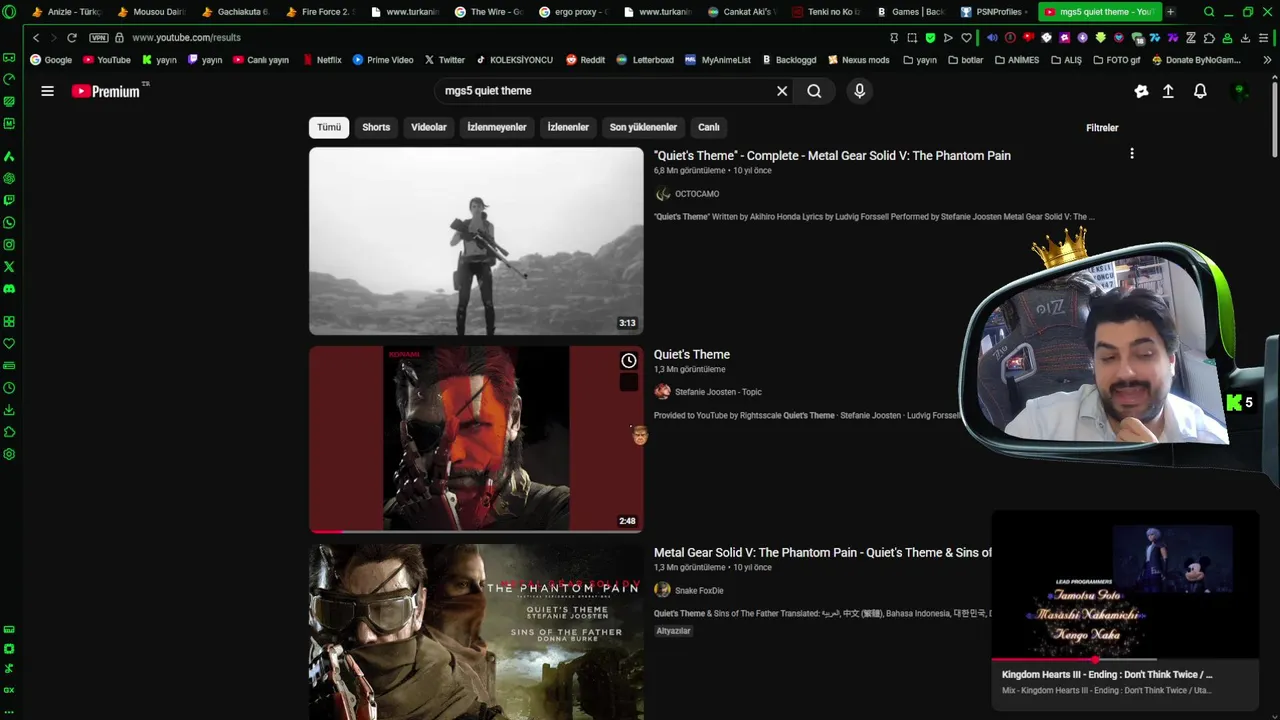Viewport: 1280px width, 720px height.
Task: Play the Quiet sniper thumbnail video
Action: click(476, 241)
